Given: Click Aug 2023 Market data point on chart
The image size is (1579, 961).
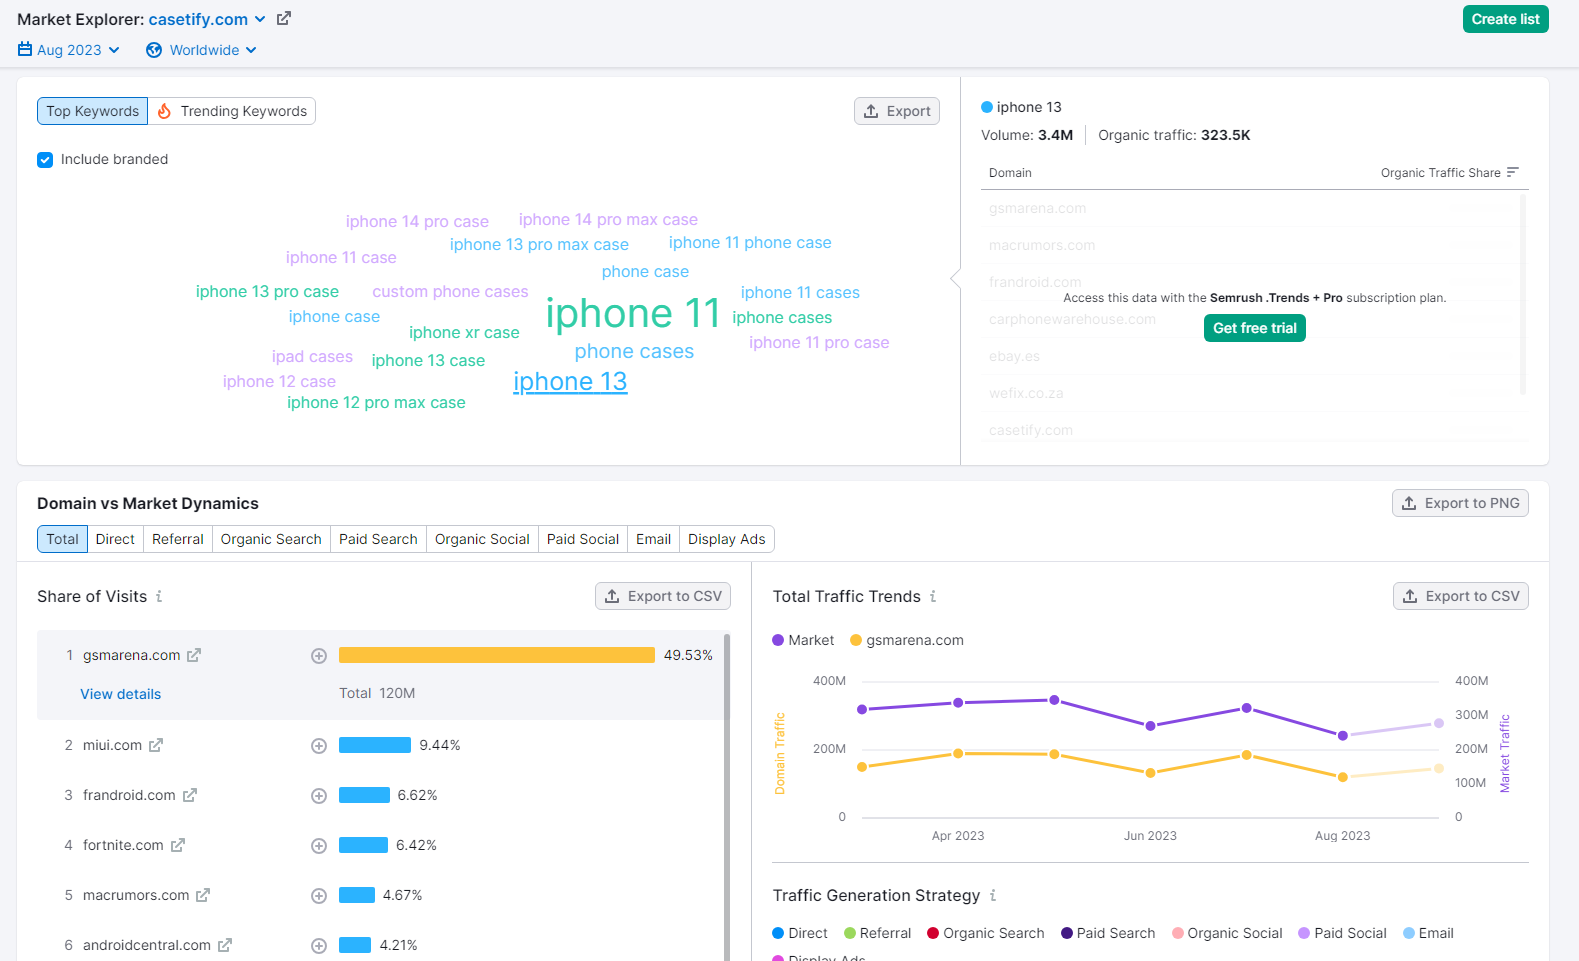Looking at the screenshot, I should click(1343, 735).
